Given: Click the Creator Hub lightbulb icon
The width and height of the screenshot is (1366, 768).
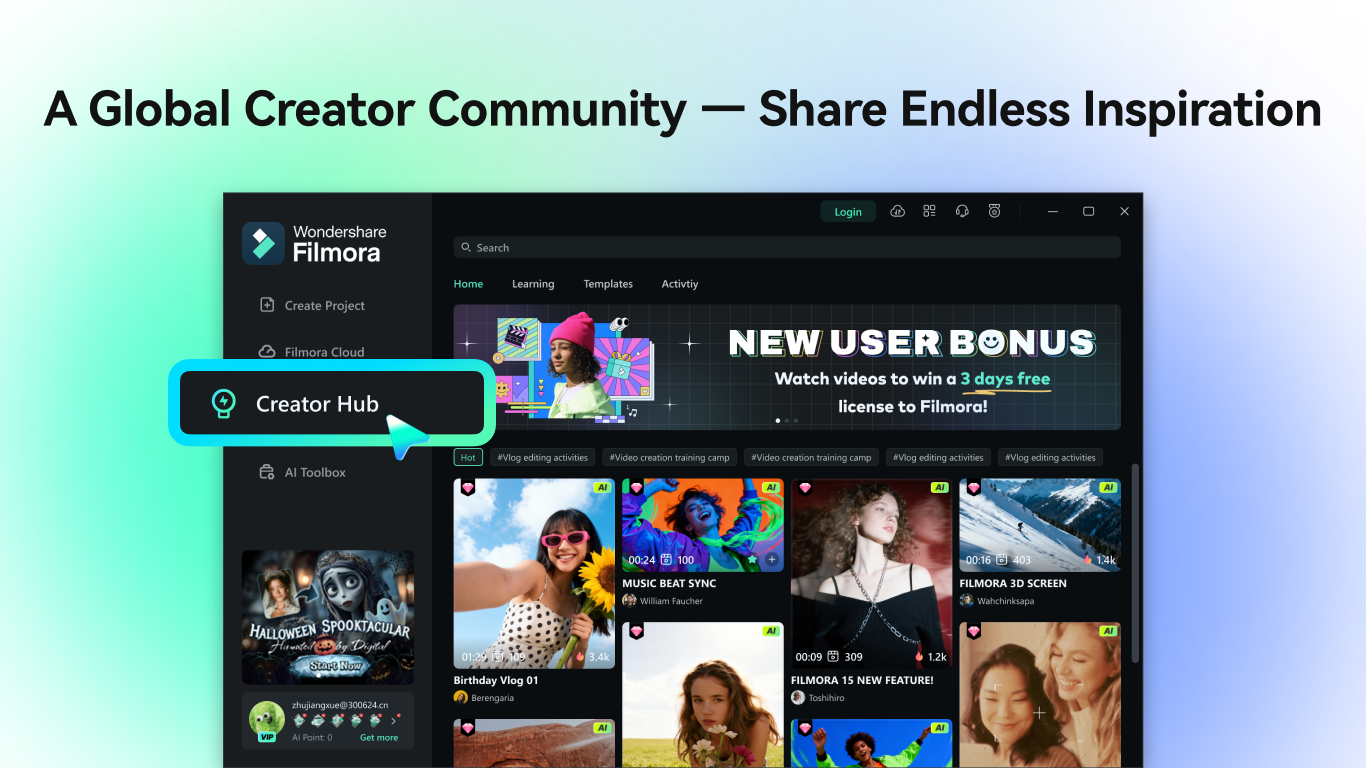Looking at the screenshot, I should click(x=225, y=404).
